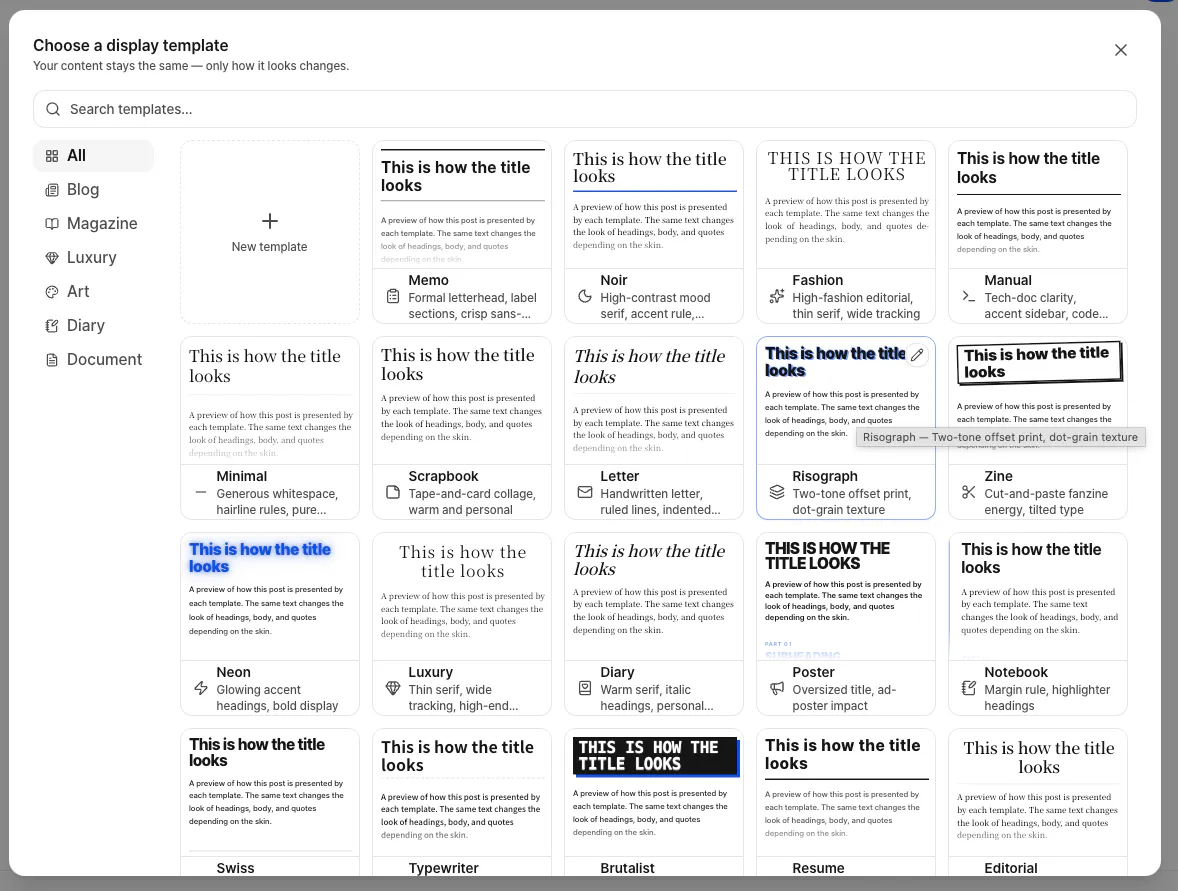Click the Diary template book icon
This screenshot has height=891, width=1178.
(x=584, y=687)
